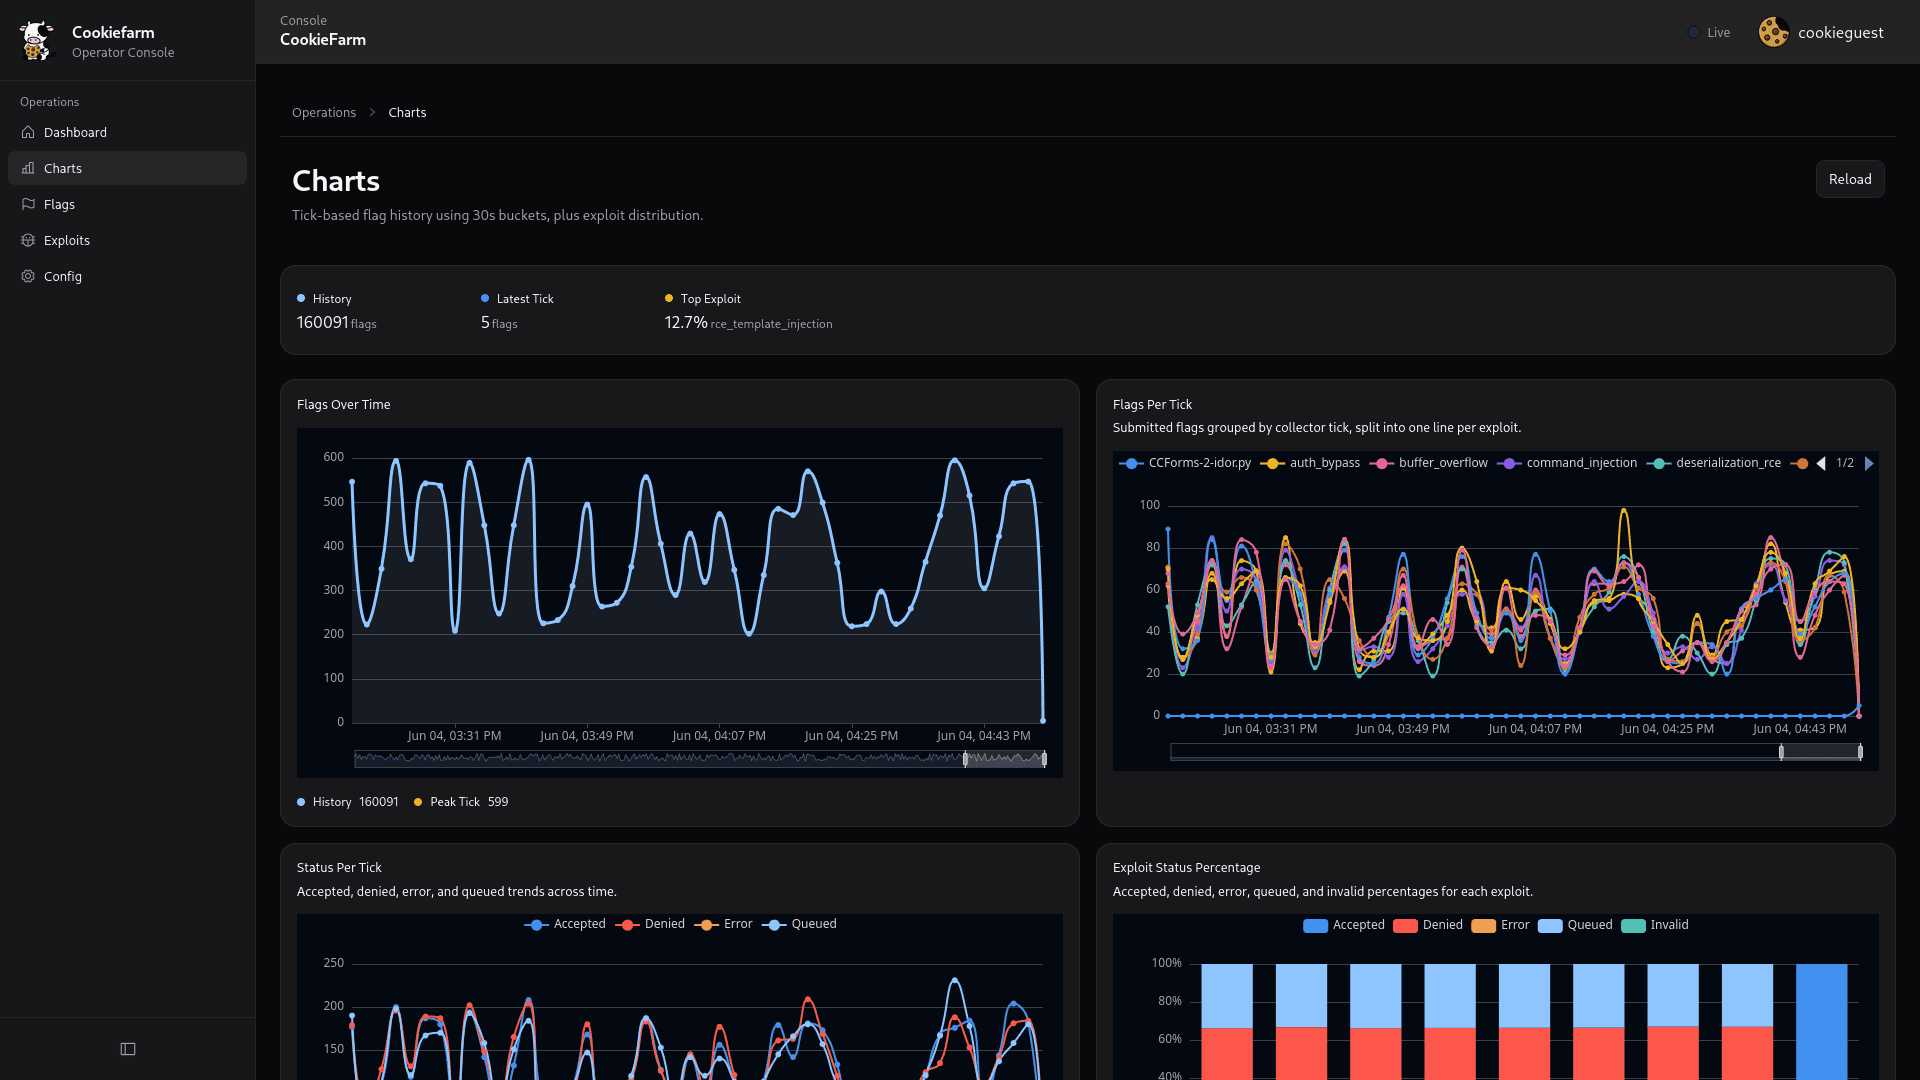Click the Status Per Tick chart title
The width and height of the screenshot is (1920, 1080).
coord(340,868)
